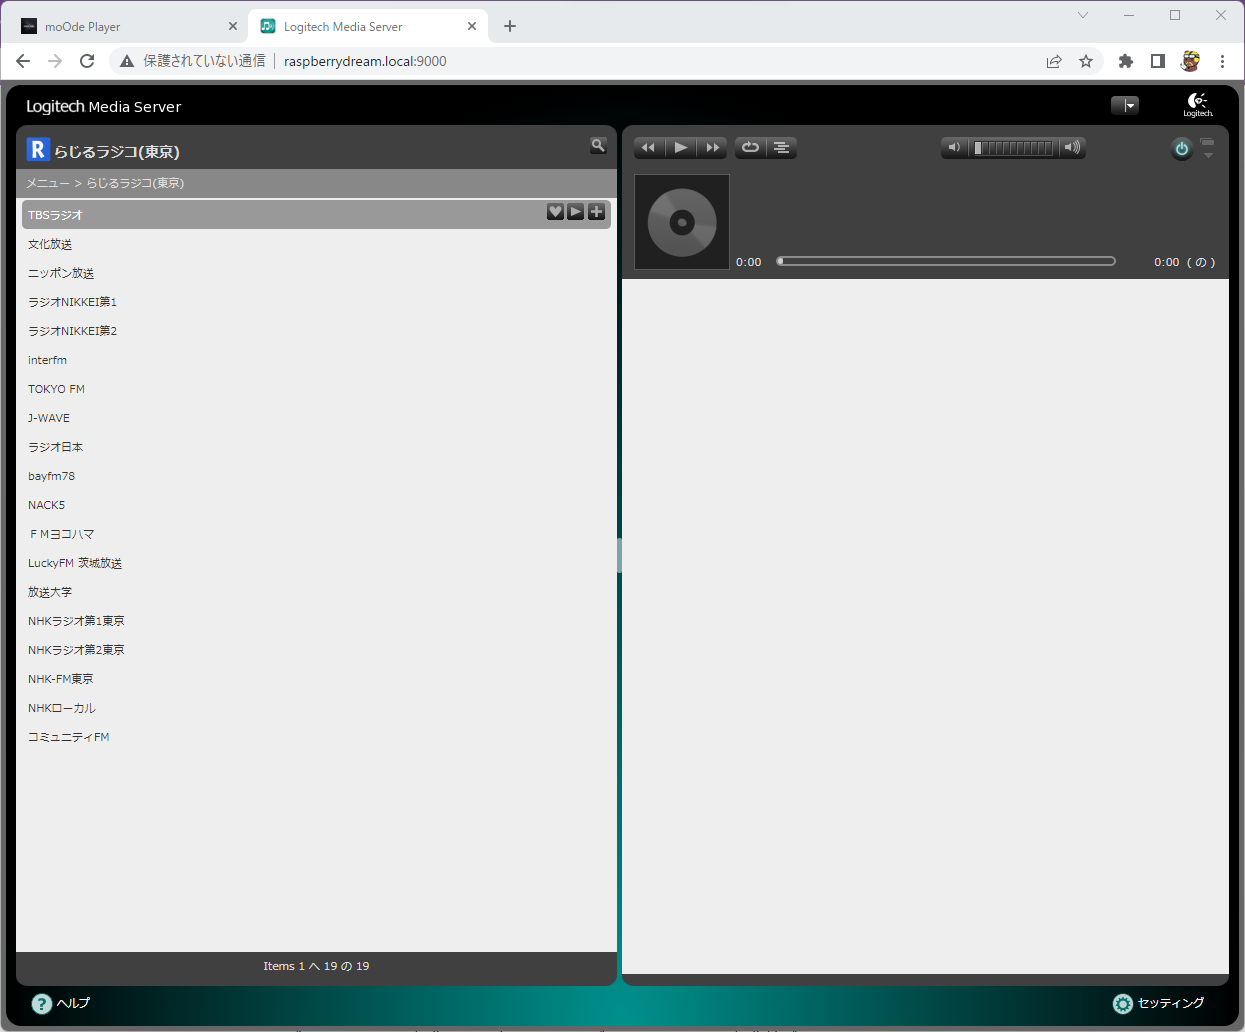The height and width of the screenshot is (1032, 1245).
Task: Seek on the track progress bar
Action: tap(946, 261)
